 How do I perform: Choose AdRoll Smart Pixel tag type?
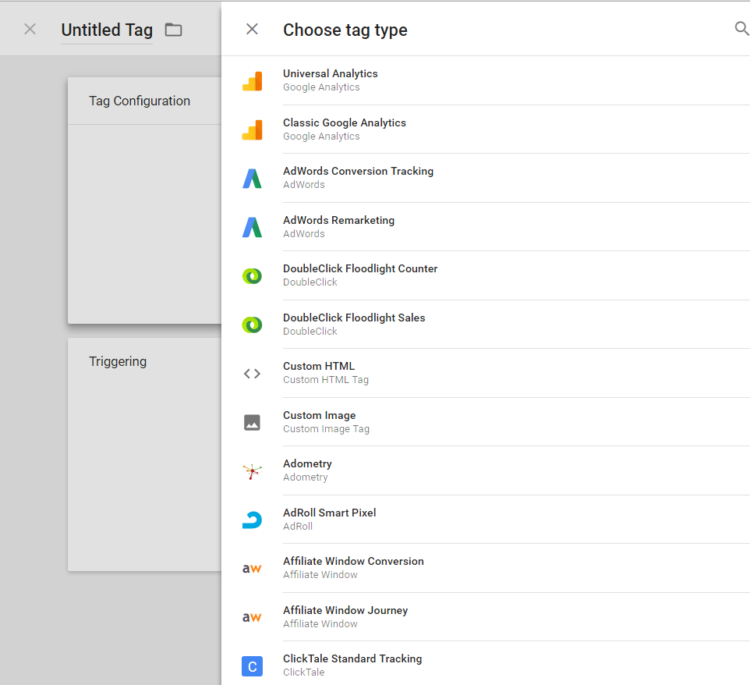[x=485, y=519]
